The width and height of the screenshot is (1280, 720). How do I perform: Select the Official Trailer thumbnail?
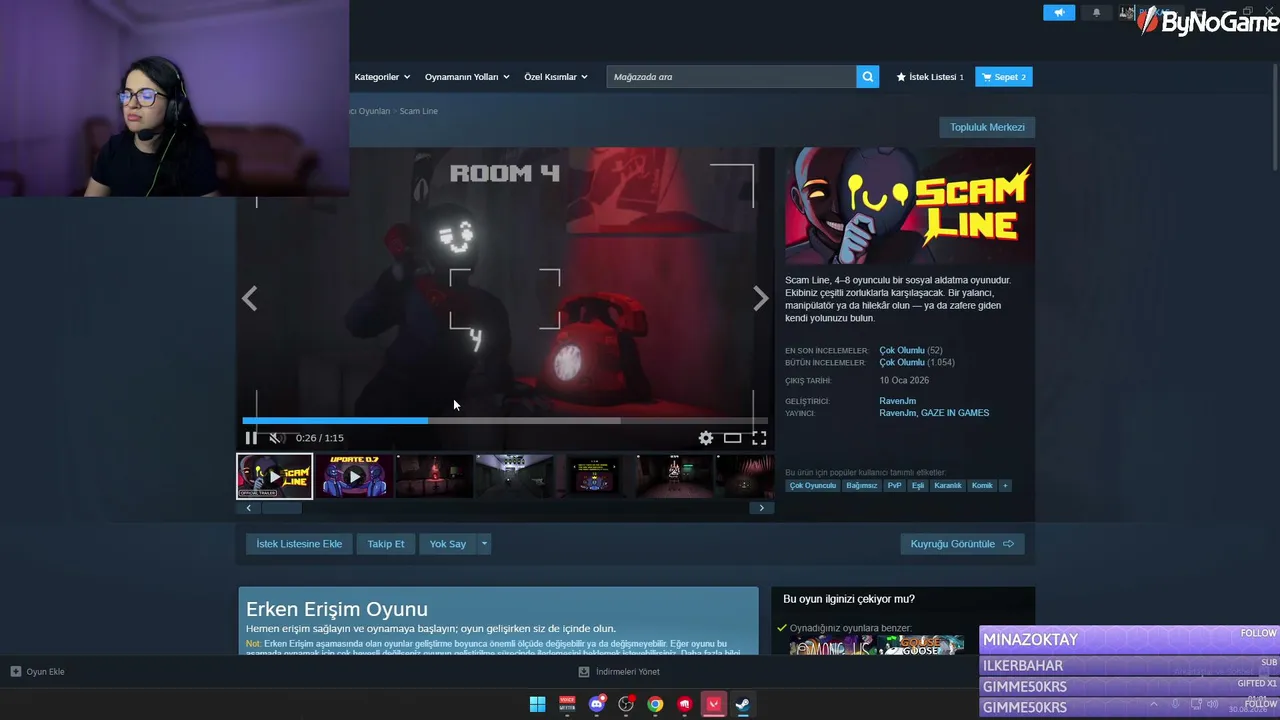[274, 476]
